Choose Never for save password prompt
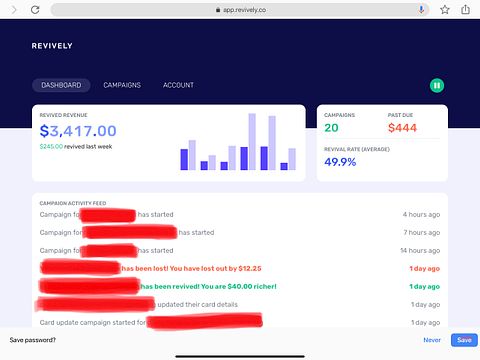The image size is (480, 360). point(432,340)
